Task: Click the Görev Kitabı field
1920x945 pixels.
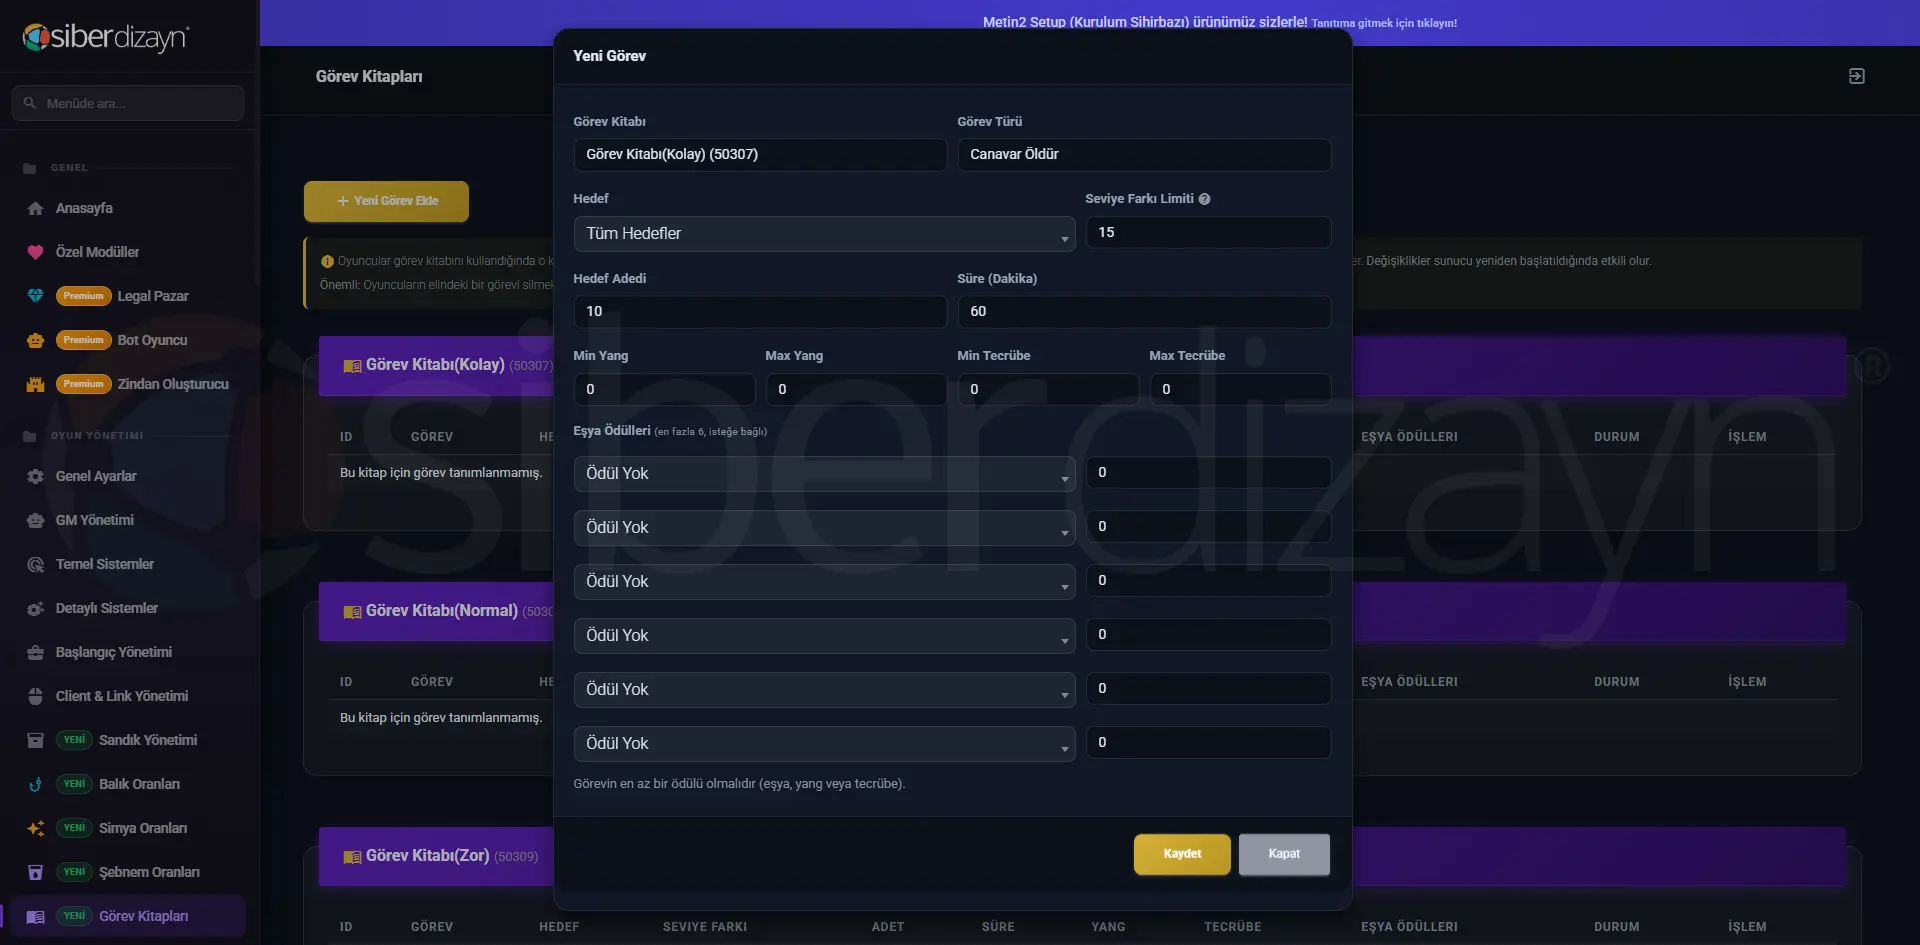Action: [x=760, y=154]
